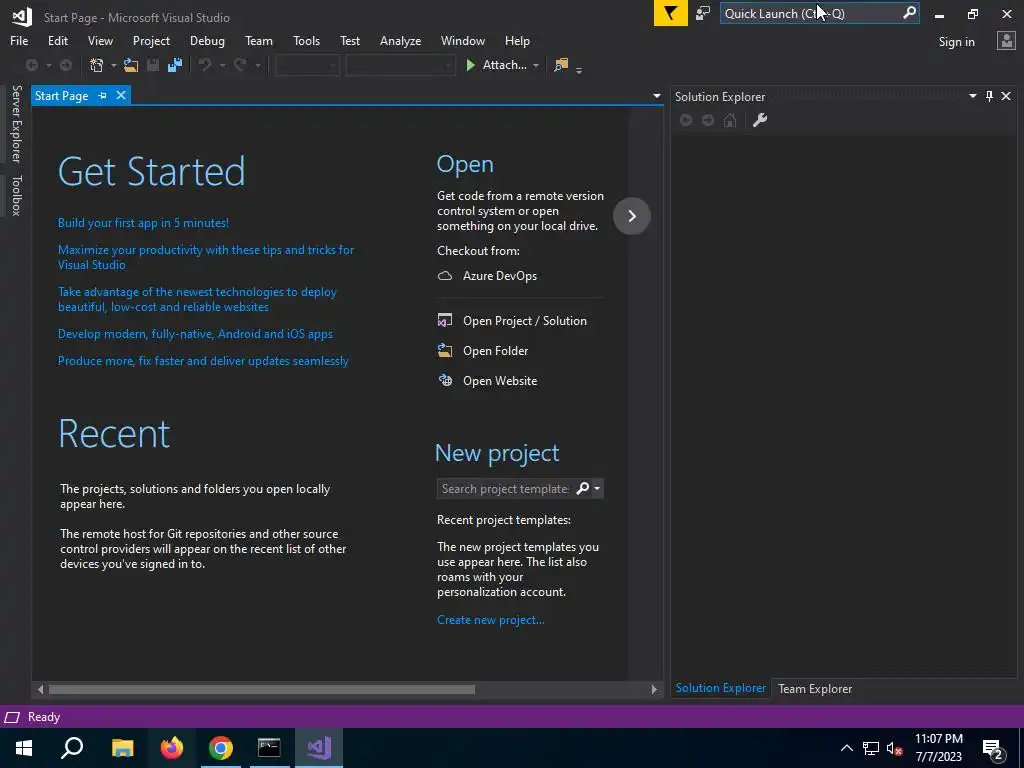The image size is (1024, 768).
Task: Open the document tabs list dropdown arrow
Action: (x=656, y=96)
